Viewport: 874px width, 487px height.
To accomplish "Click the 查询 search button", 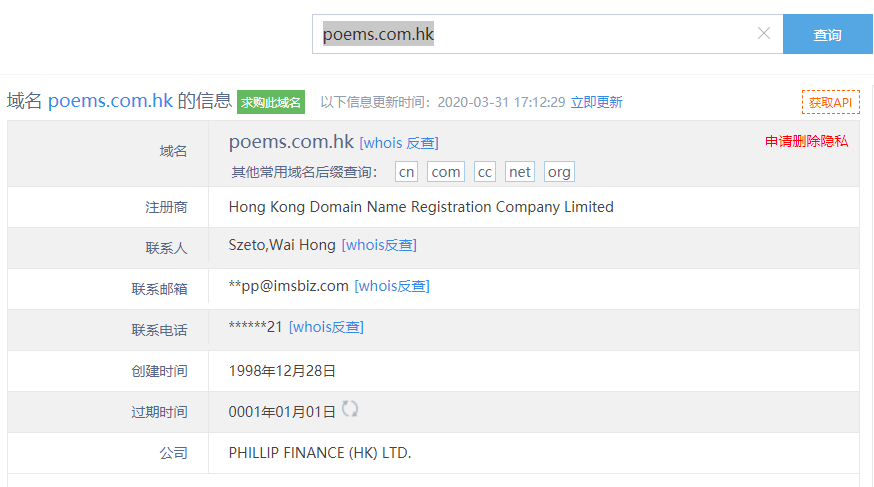I will pyautogui.click(x=827, y=35).
